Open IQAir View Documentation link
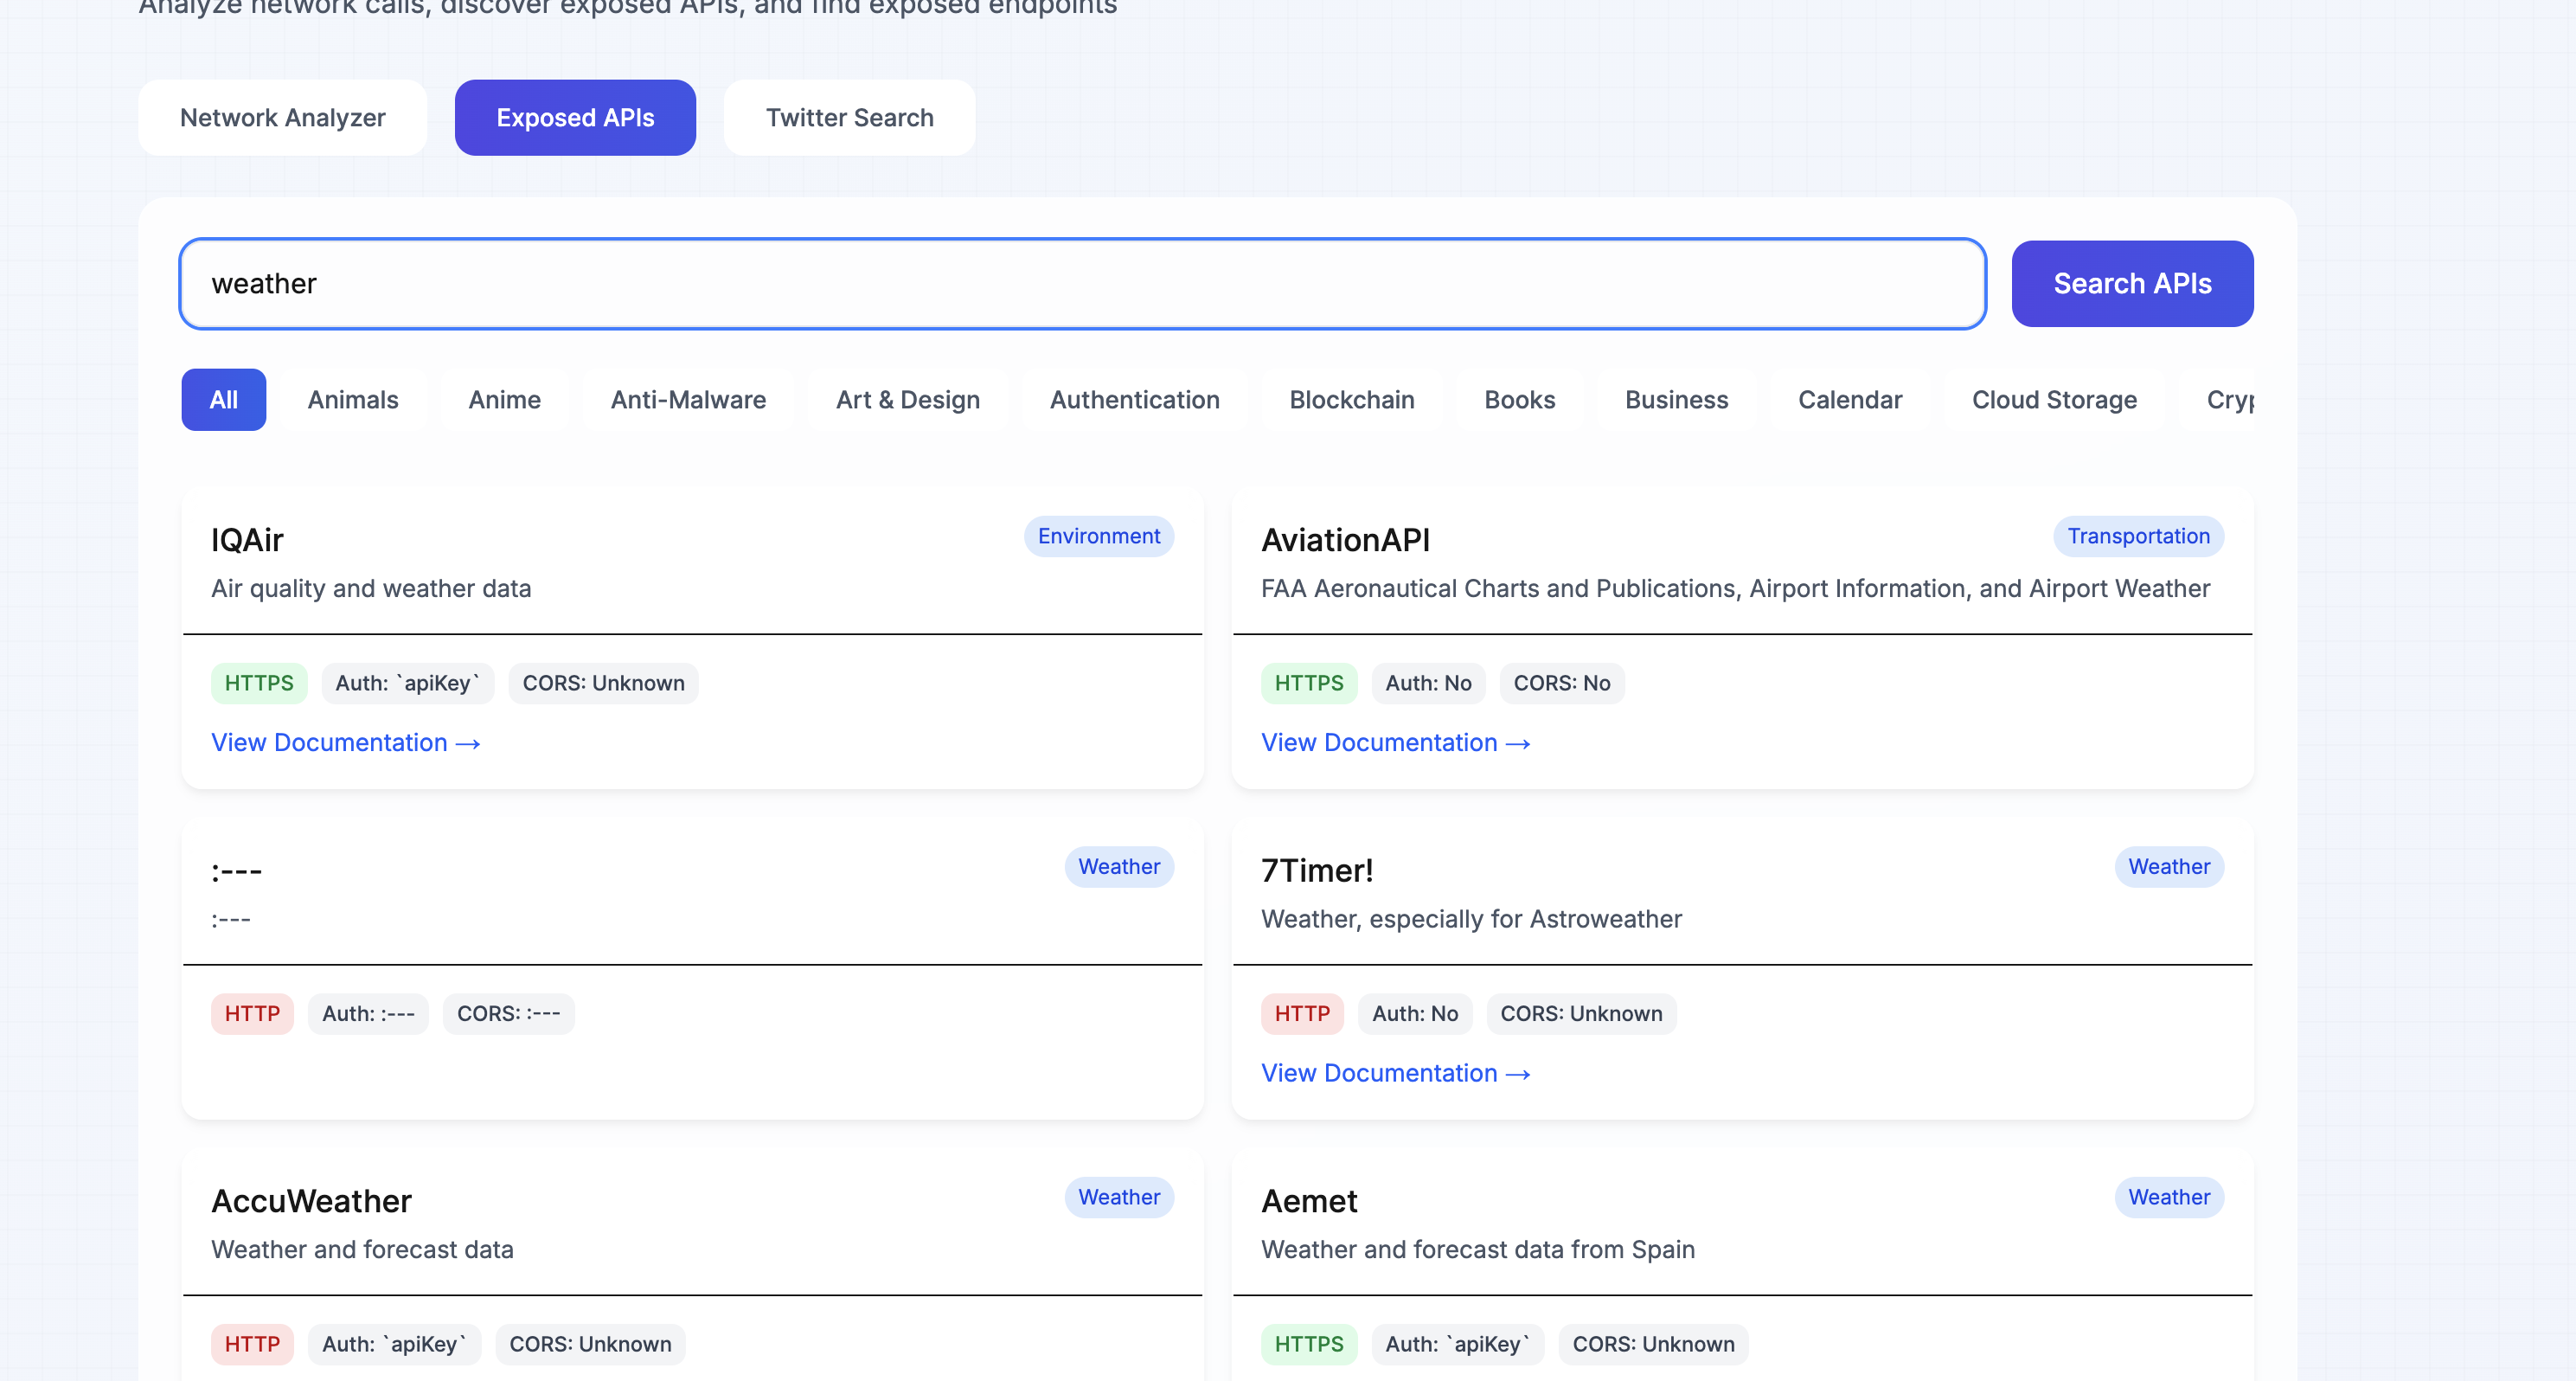 coord(345,743)
